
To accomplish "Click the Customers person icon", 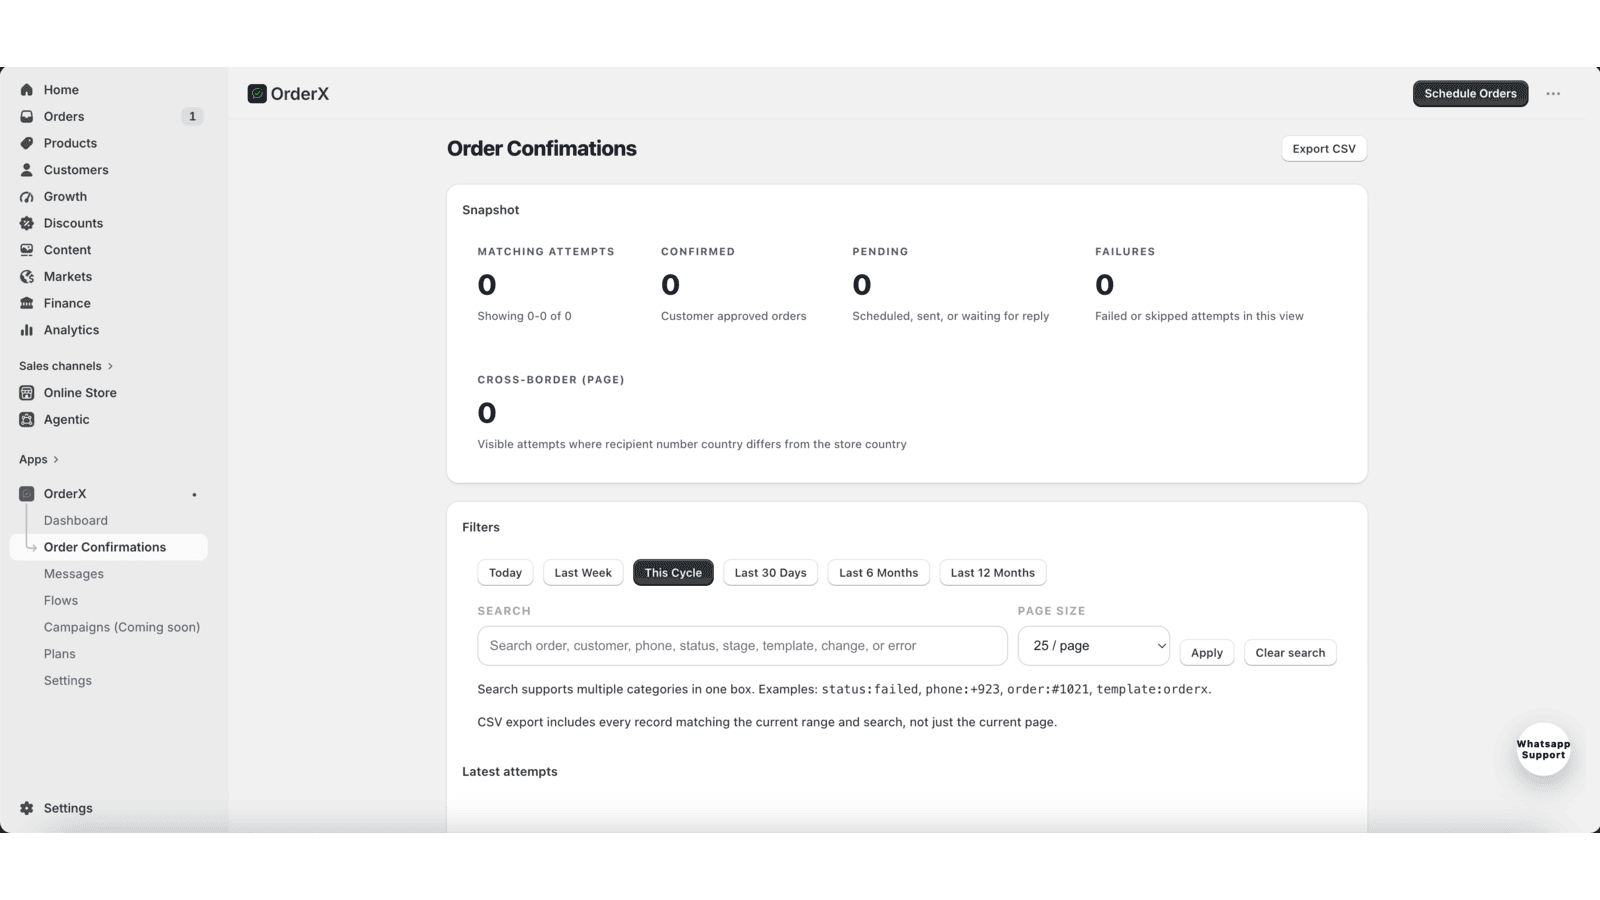I will tap(27, 170).
